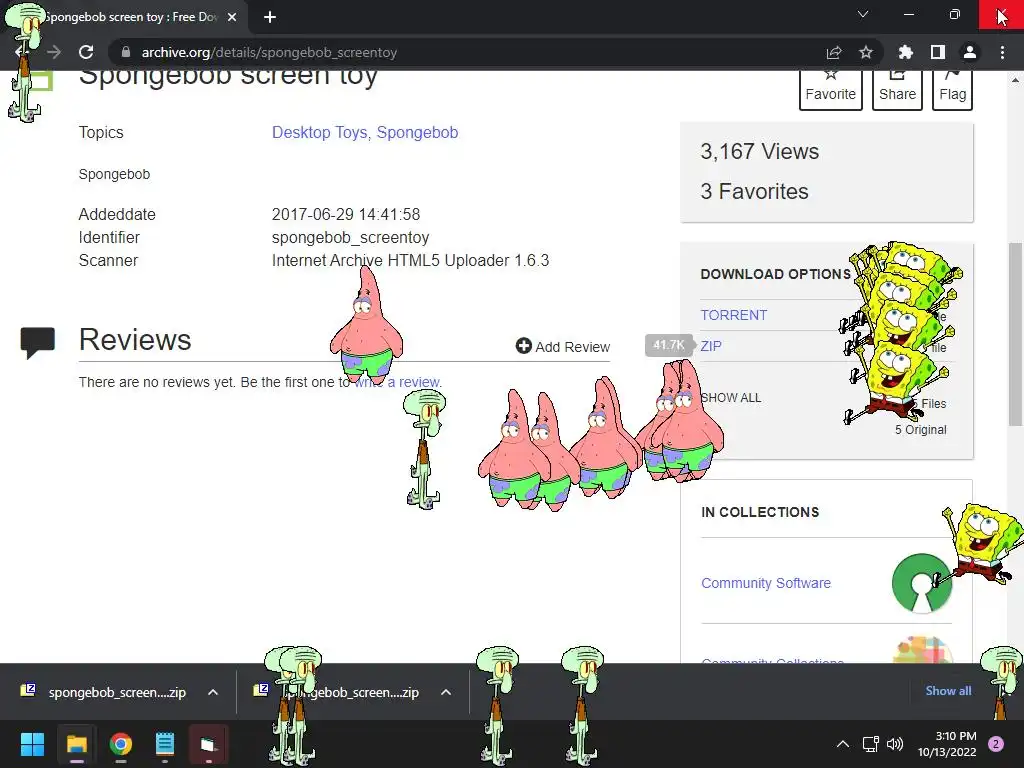Open the volume tray icon
The width and height of the screenshot is (1024, 768).
click(895, 744)
